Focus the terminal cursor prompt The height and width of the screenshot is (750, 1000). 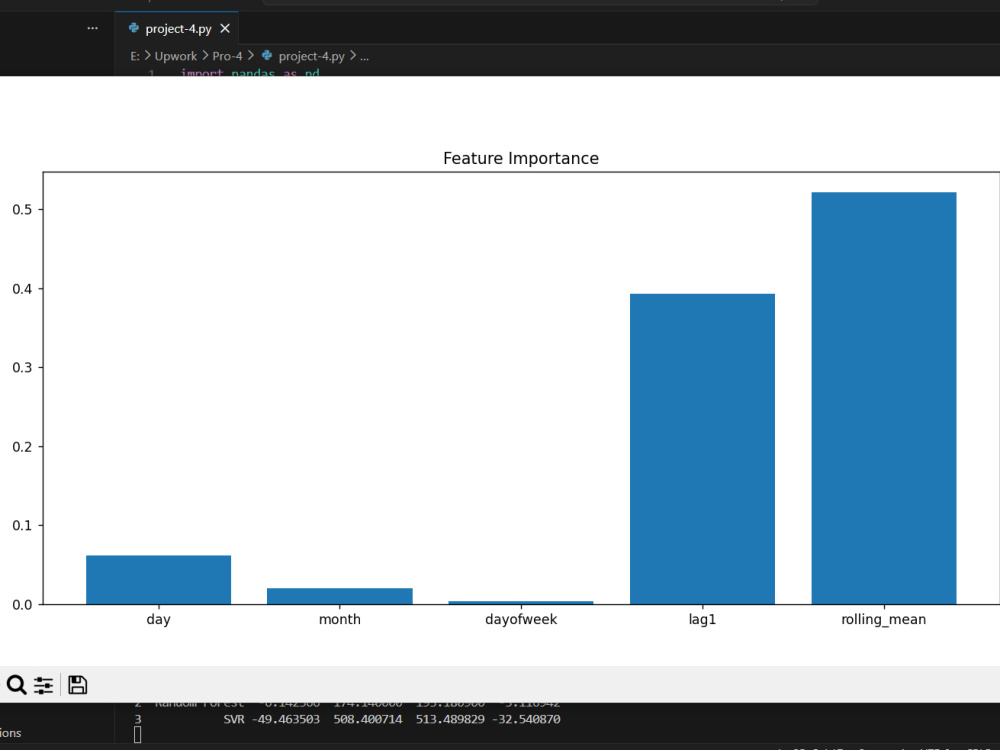pyautogui.click(x=138, y=735)
